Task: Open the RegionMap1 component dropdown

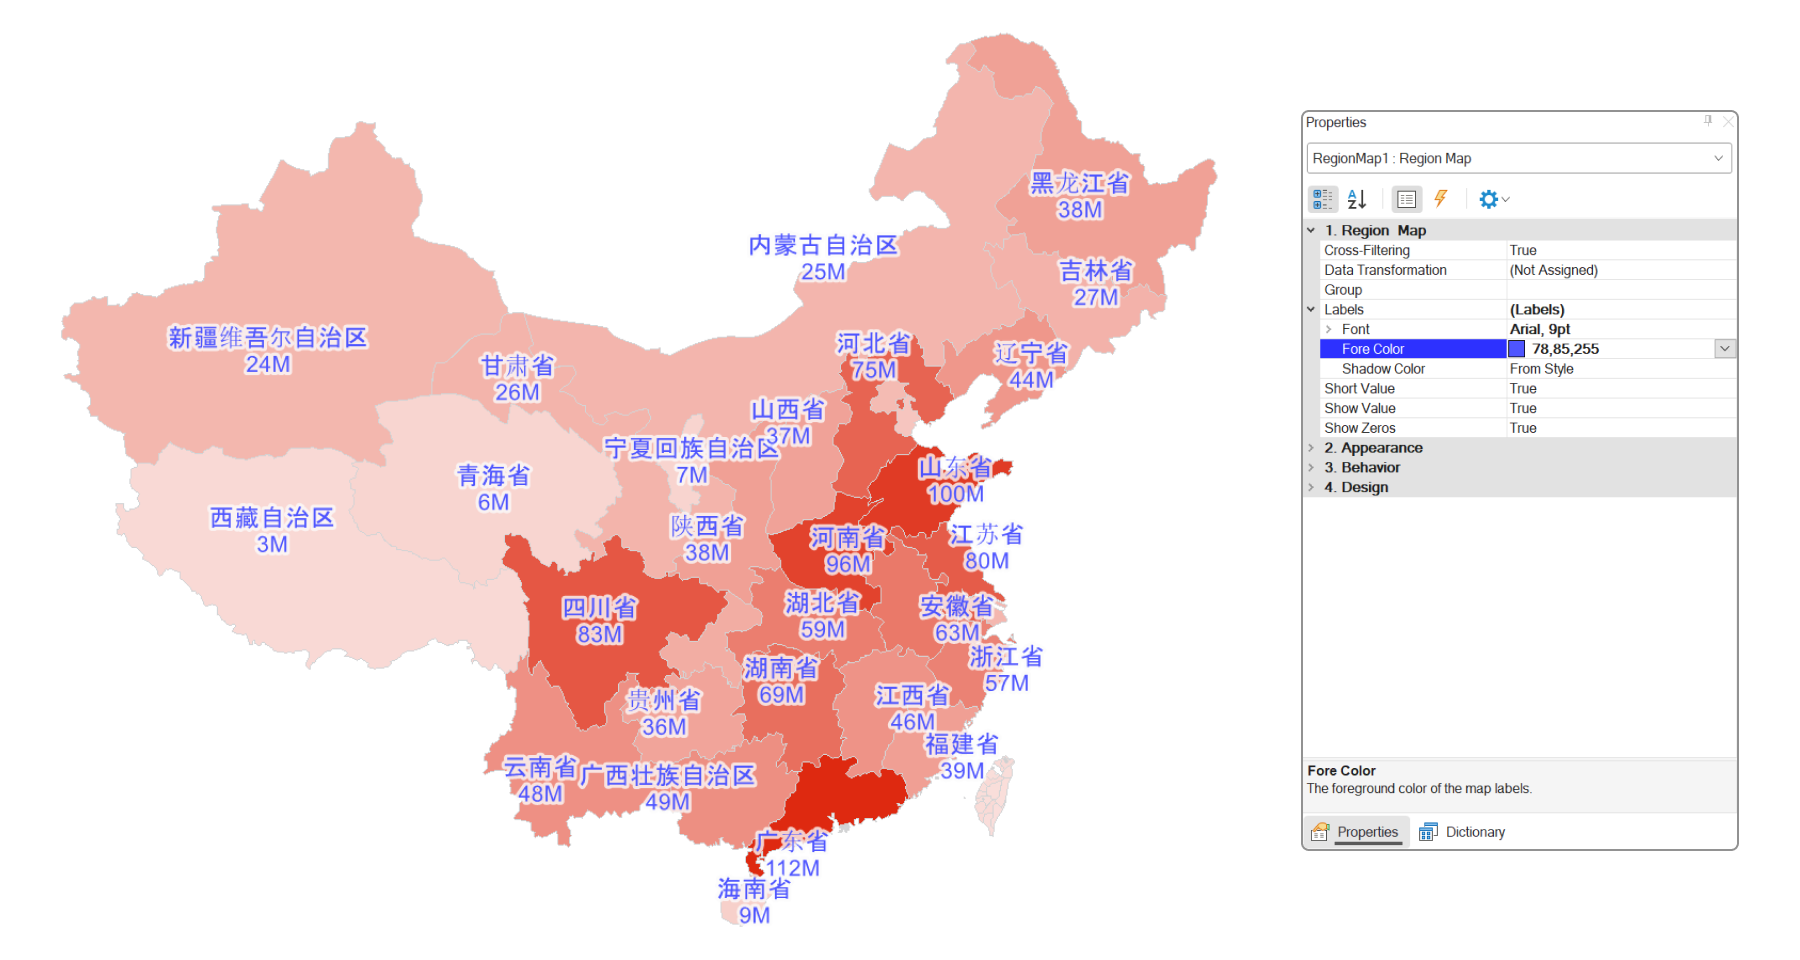Action: coord(1718,158)
